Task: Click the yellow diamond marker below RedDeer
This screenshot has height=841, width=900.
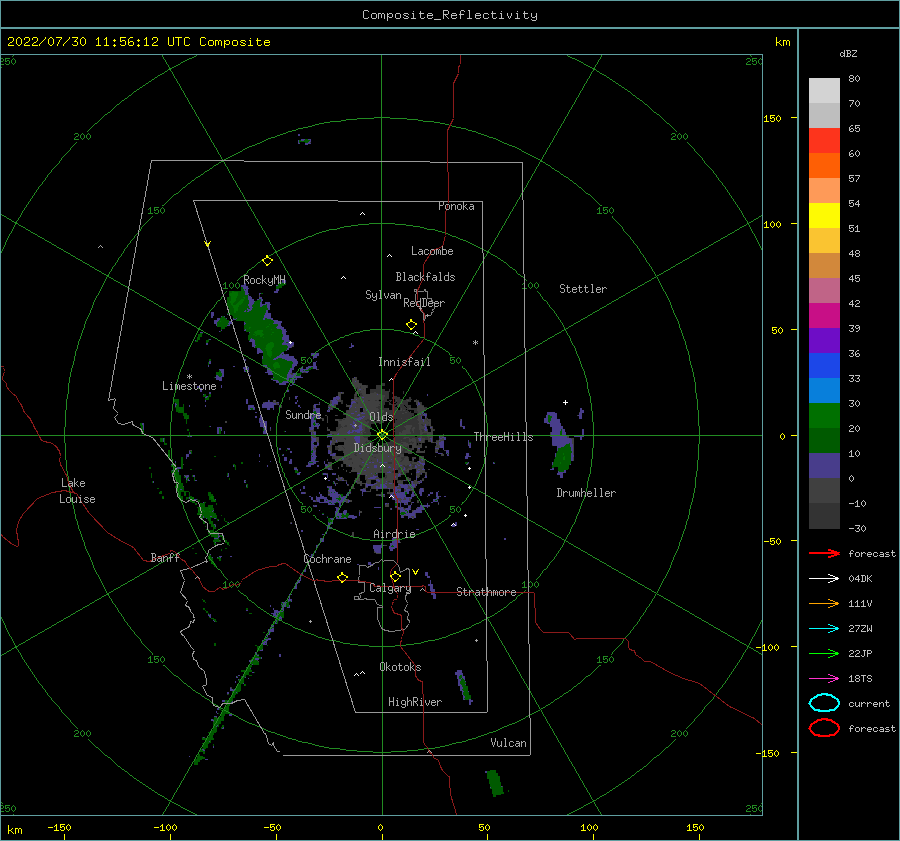Action: (412, 325)
